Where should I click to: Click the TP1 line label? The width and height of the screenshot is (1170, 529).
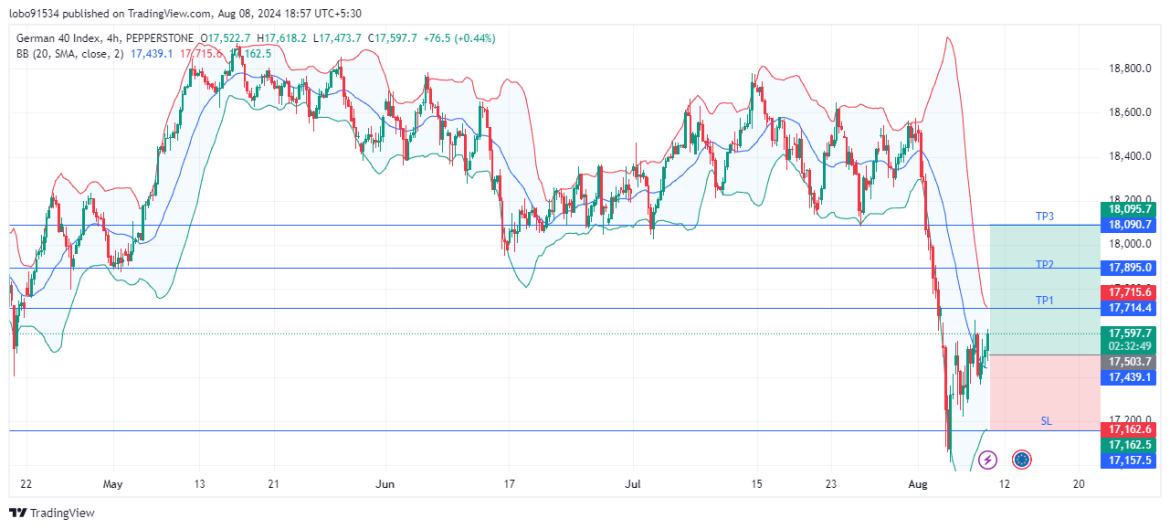(x=1044, y=300)
